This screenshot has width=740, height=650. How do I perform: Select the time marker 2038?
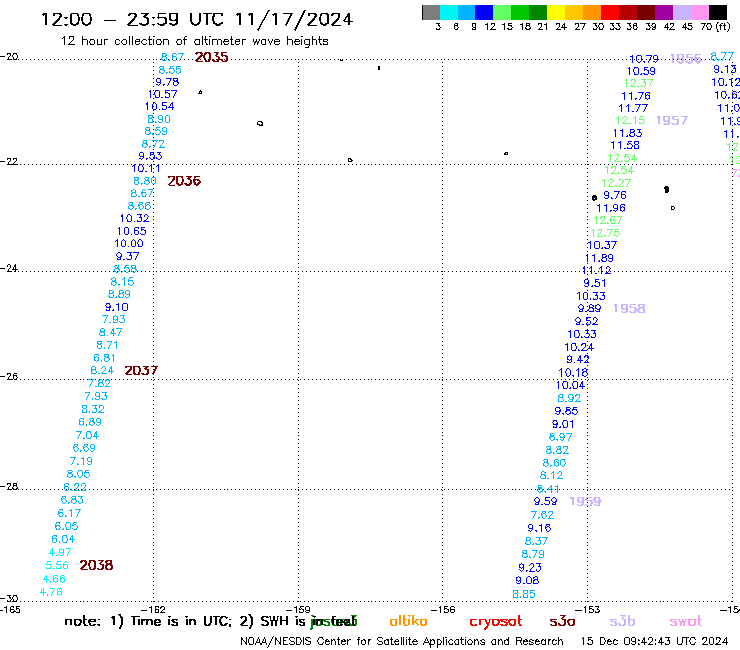96,565
